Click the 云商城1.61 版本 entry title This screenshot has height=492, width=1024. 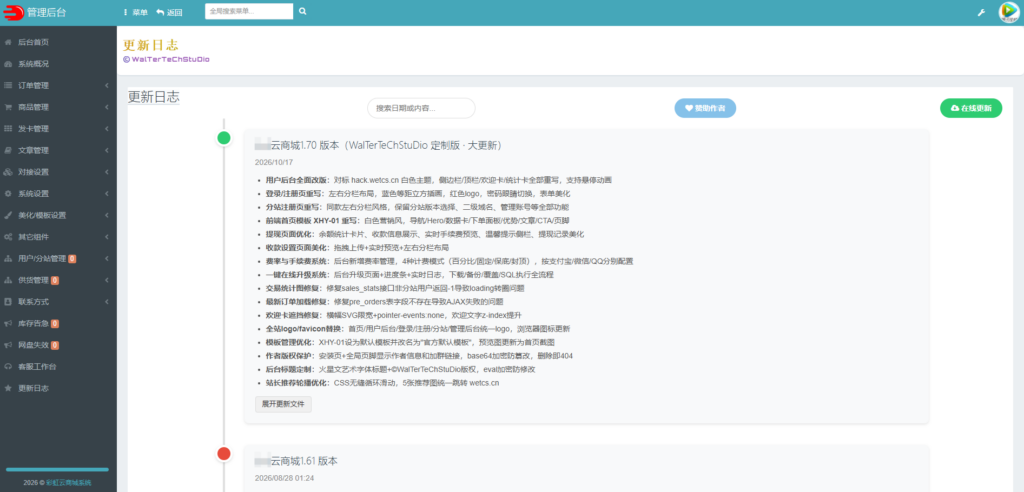296,461
